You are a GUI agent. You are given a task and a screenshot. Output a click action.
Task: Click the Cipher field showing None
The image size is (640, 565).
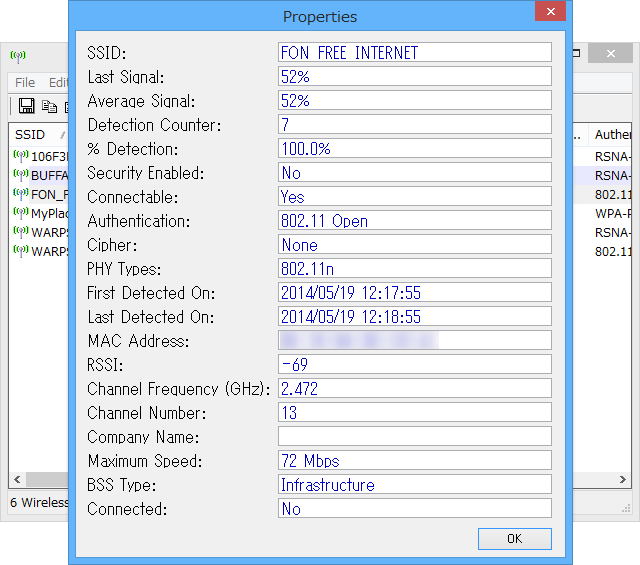point(415,245)
